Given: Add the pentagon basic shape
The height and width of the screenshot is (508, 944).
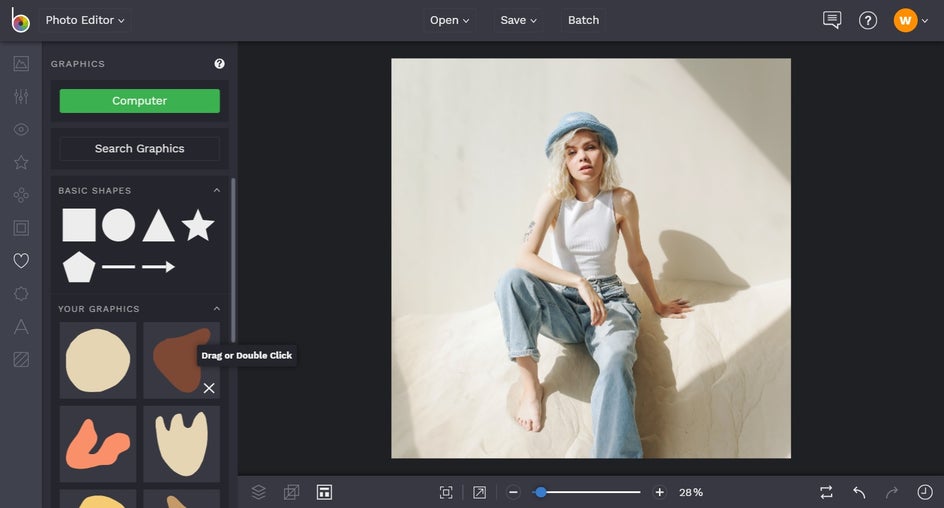Looking at the screenshot, I should point(79,267).
